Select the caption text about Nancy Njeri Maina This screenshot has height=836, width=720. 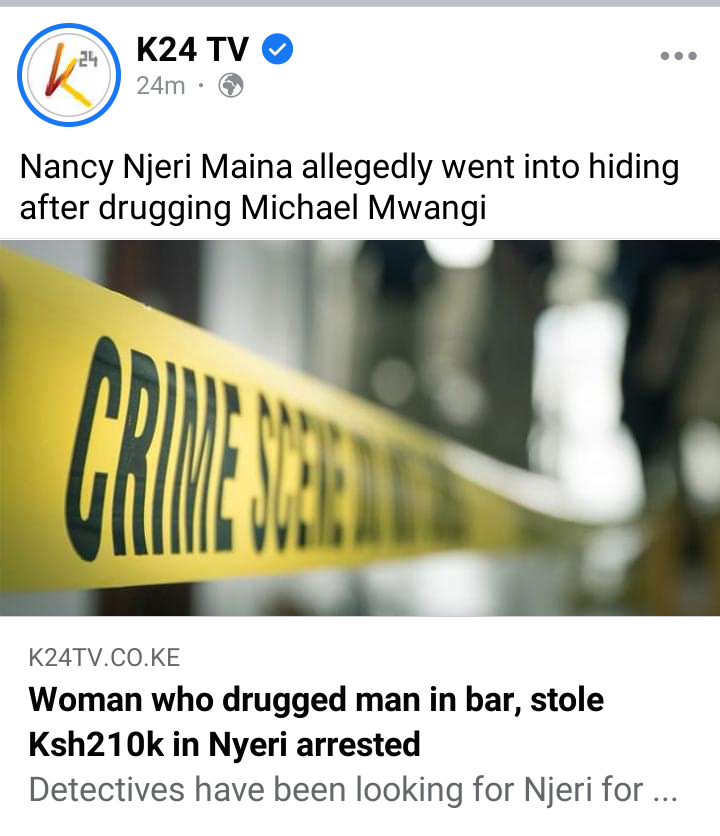349,187
